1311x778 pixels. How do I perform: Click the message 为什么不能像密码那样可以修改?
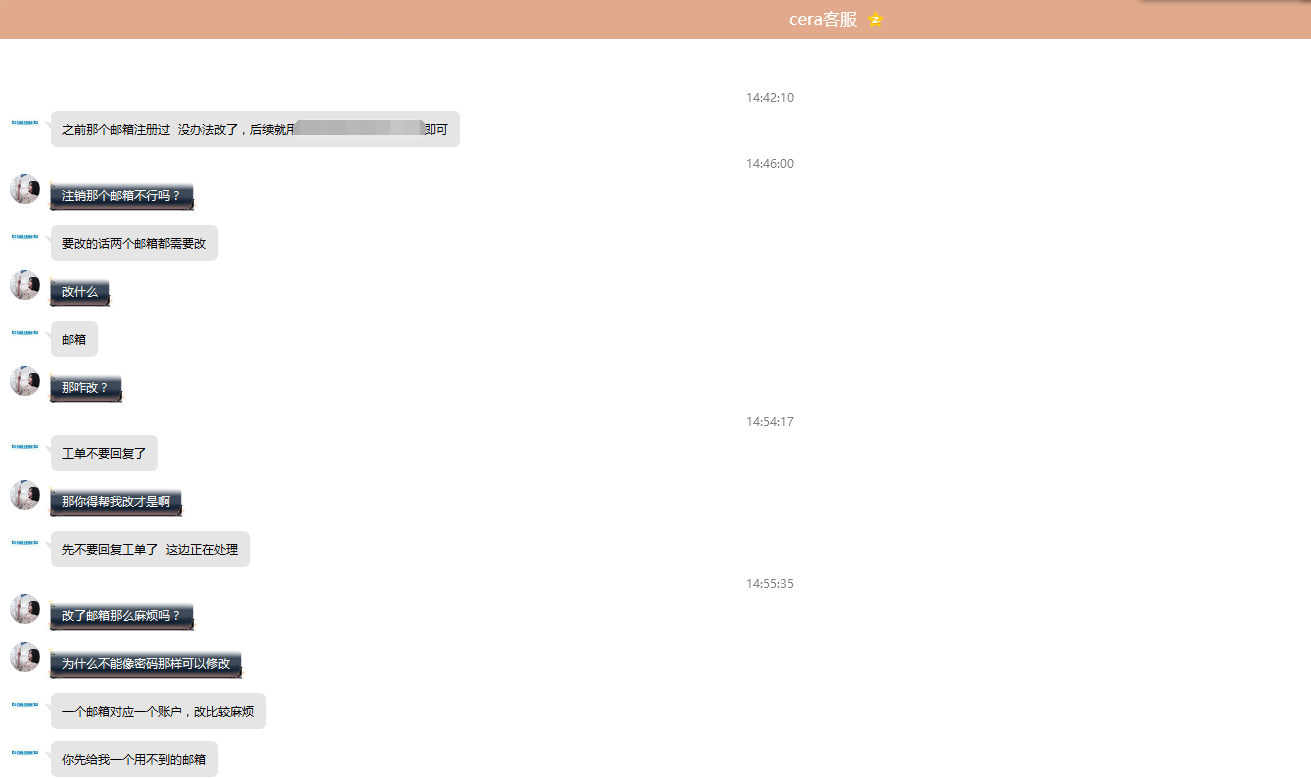pos(146,663)
